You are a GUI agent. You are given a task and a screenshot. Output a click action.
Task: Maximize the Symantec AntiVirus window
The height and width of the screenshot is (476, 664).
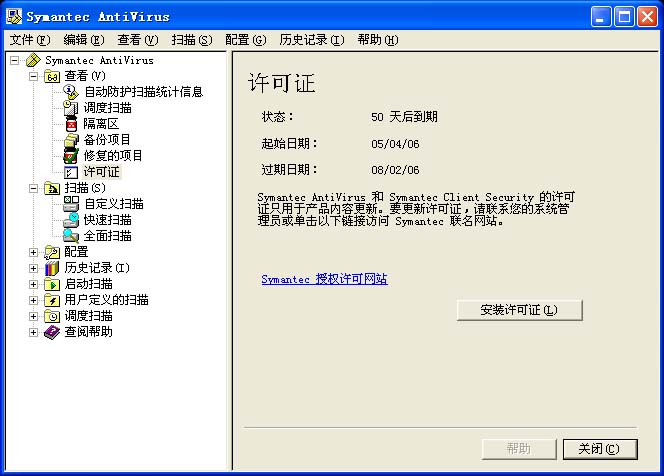(x=624, y=17)
